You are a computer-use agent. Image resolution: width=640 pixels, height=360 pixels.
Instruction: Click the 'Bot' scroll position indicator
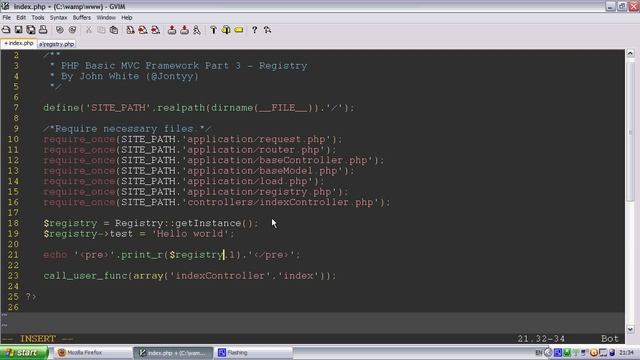[x=609, y=339]
